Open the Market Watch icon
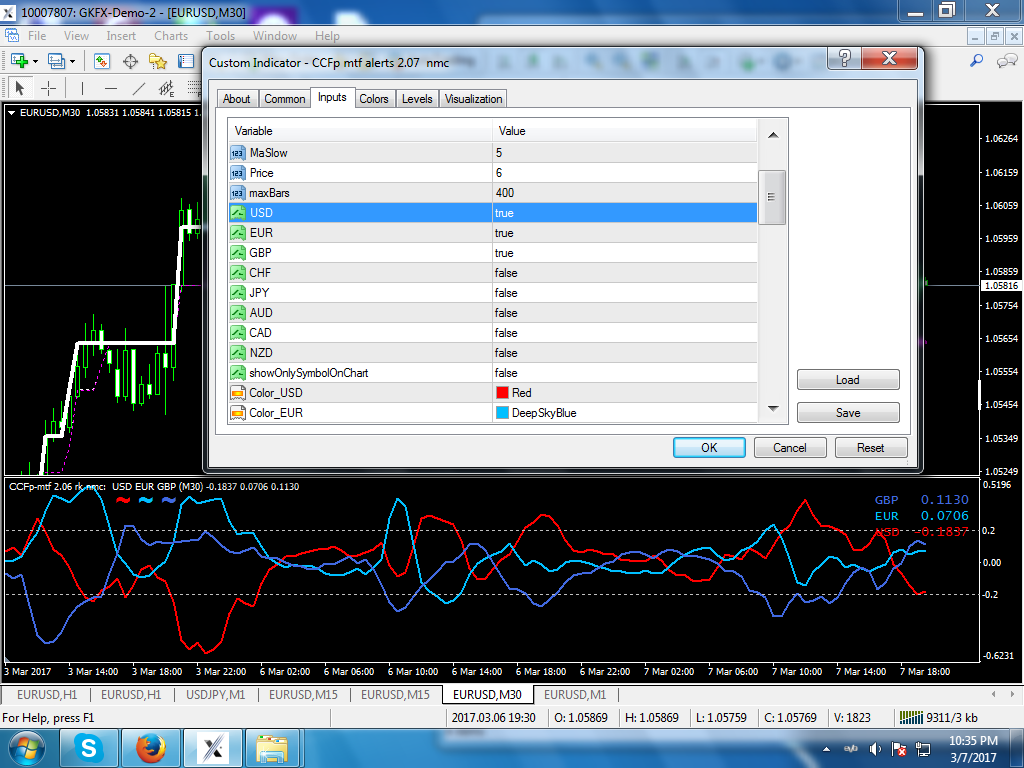 [102, 61]
